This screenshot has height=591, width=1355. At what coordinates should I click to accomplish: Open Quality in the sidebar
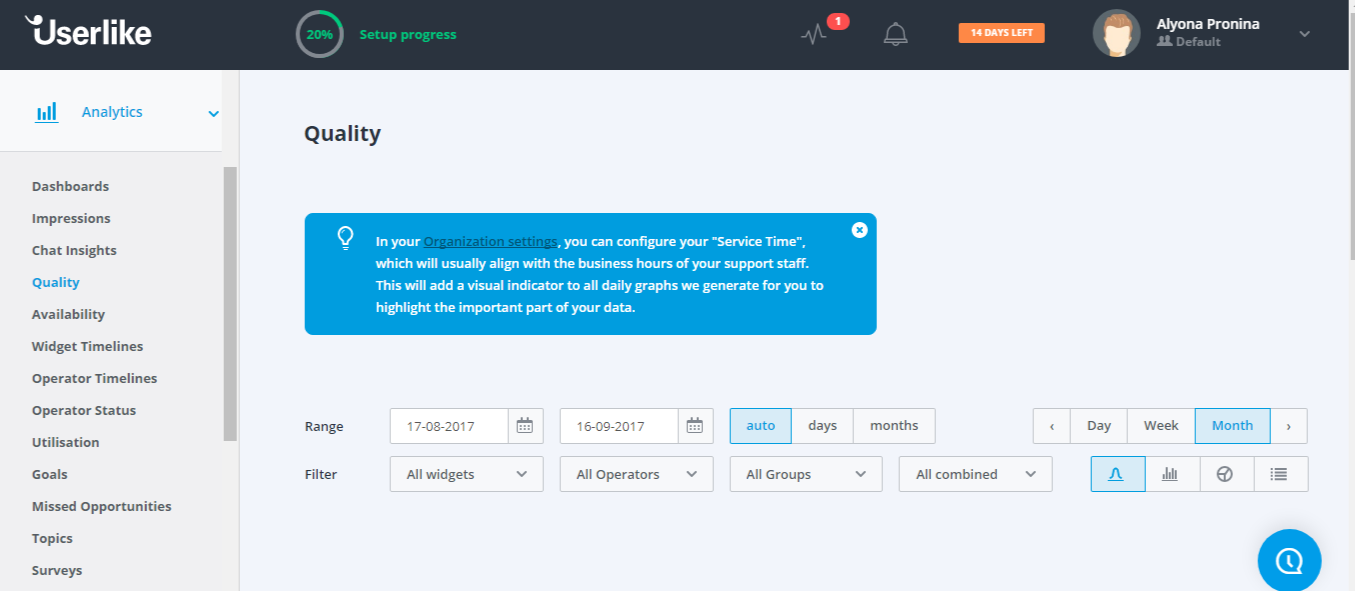[x=56, y=283]
